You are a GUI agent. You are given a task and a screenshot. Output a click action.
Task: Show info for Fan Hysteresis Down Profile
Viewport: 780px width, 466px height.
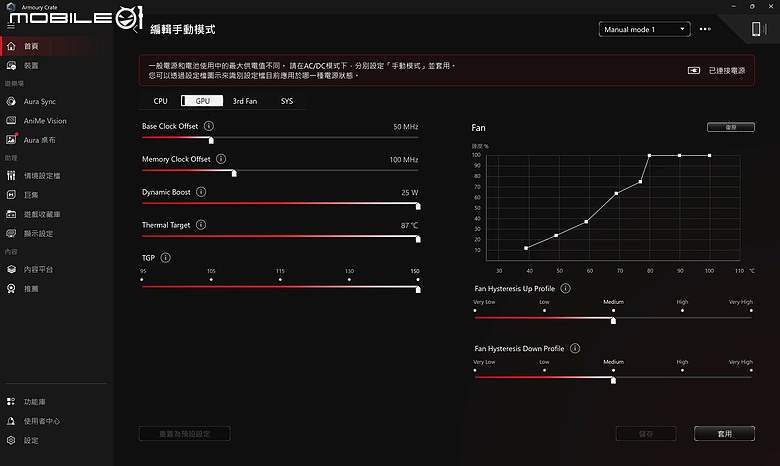coord(575,348)
